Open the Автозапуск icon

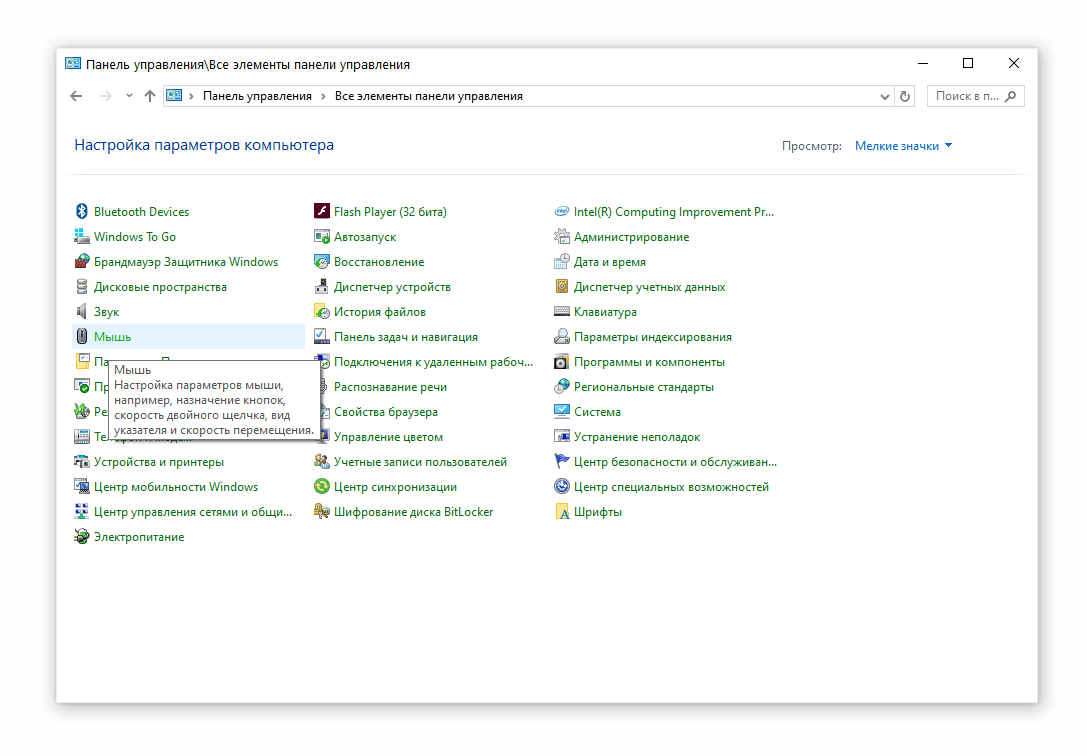pyautogui.click(x=322, y=236)
